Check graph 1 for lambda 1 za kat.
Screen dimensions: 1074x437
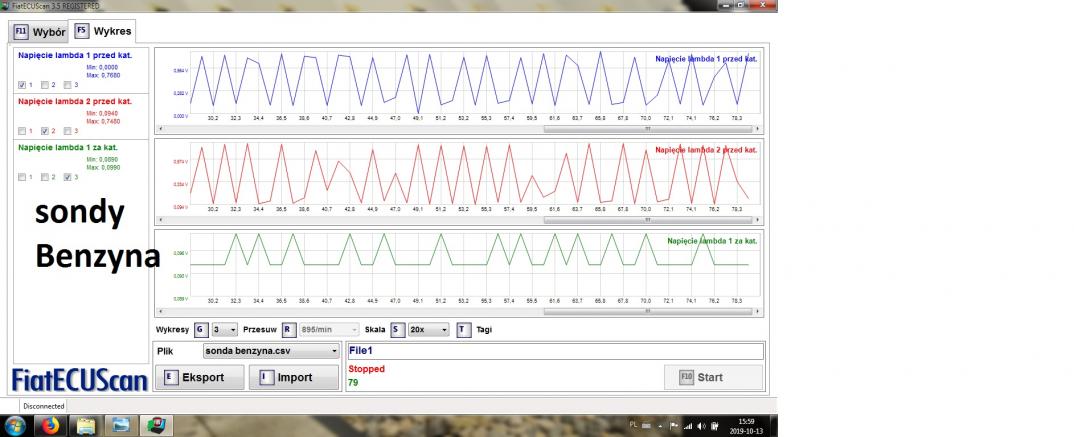tap(23, 177)
